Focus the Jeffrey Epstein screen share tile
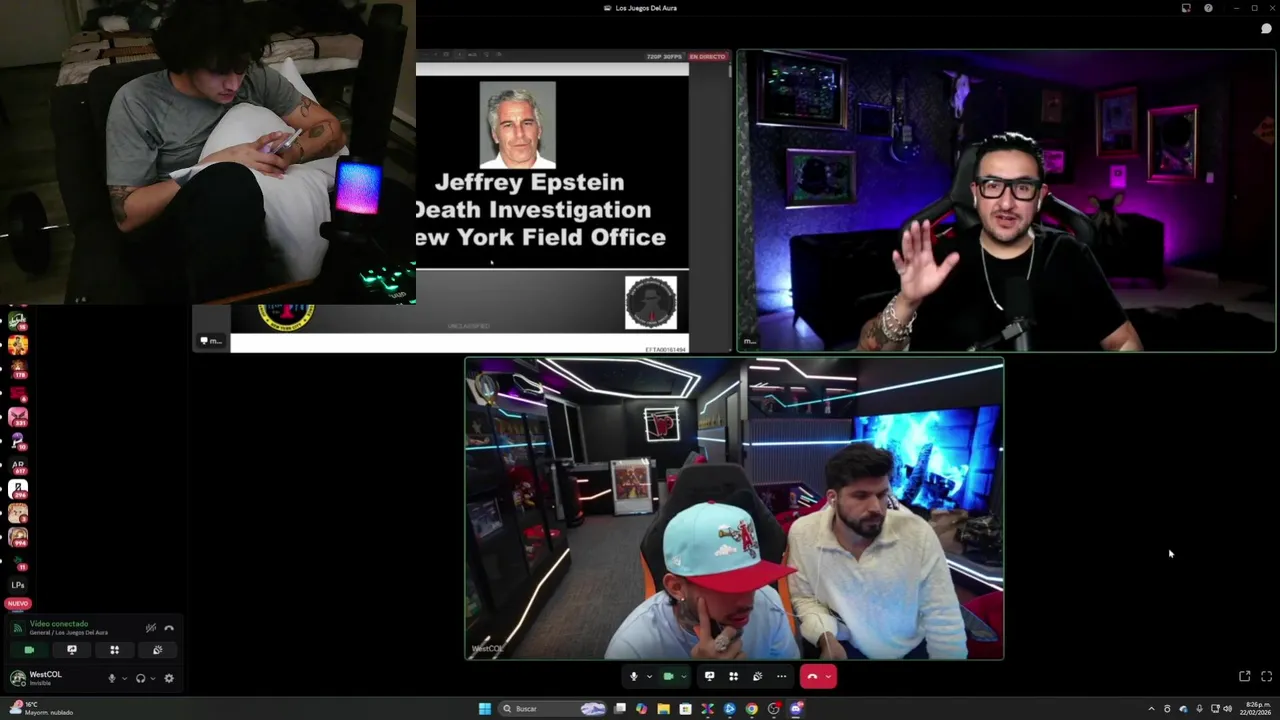Image resolution: width=1280 pixels, height=720 pixels. pos(462,201)
